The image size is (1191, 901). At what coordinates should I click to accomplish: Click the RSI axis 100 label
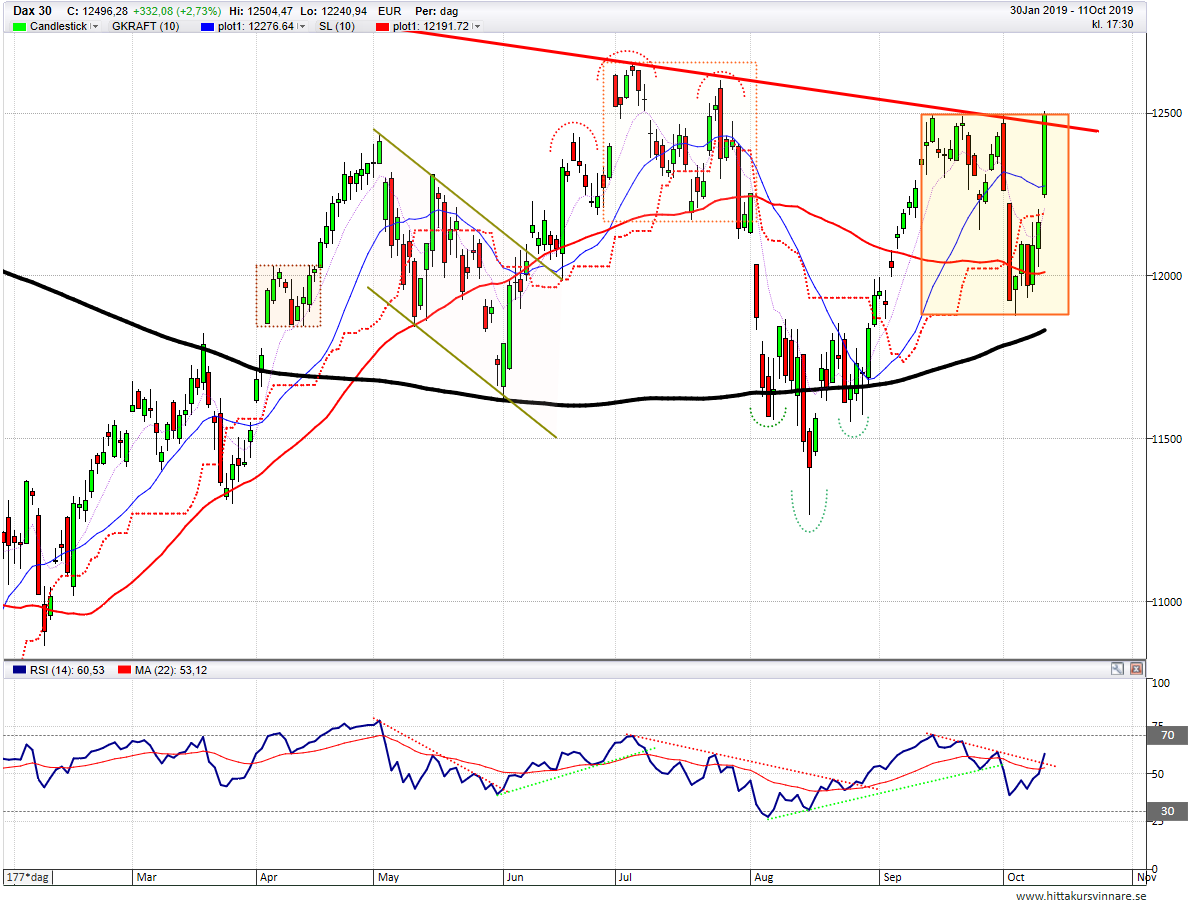[1161, 683]
